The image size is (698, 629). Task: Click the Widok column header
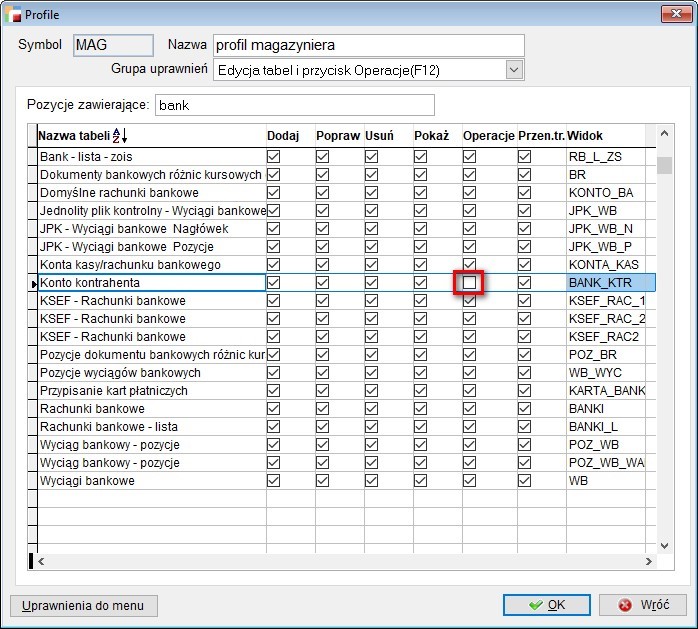pos(605,136)
